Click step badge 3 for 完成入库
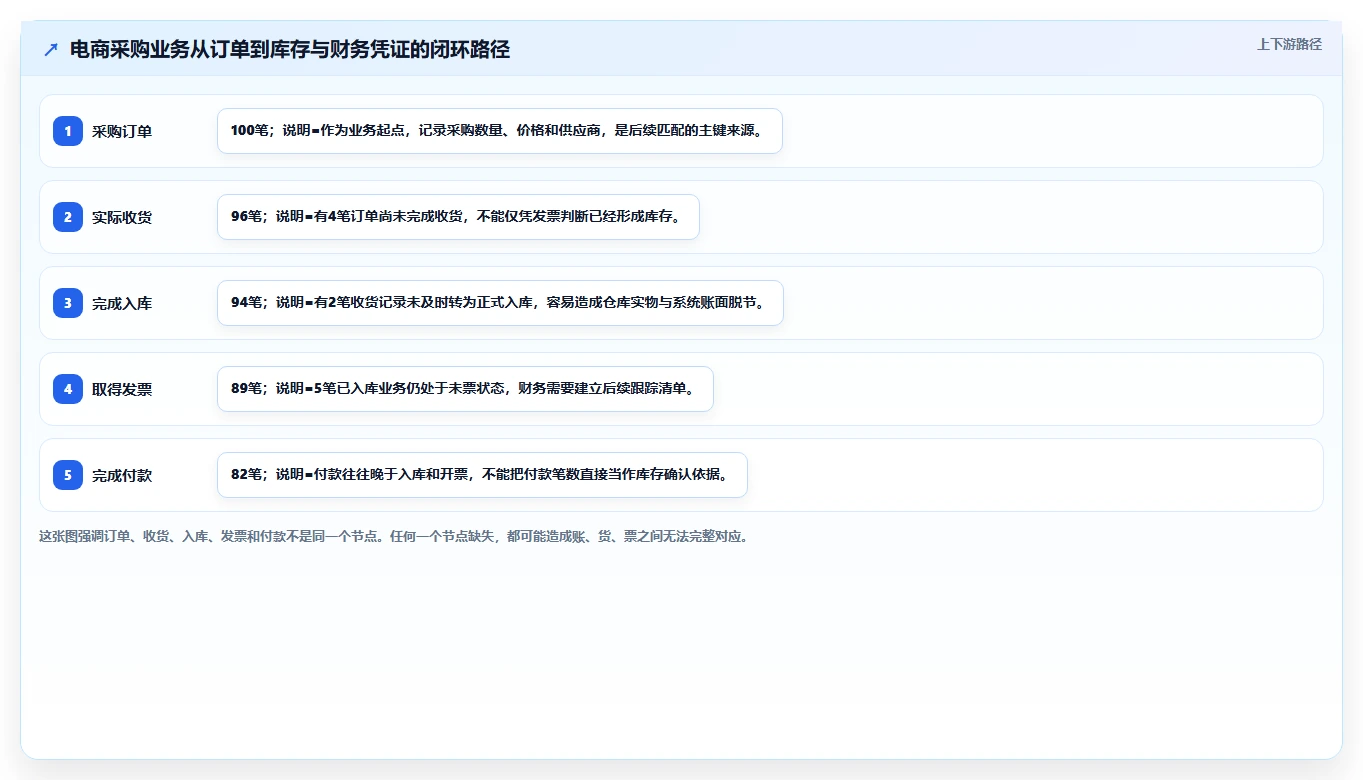 point(68,303)
